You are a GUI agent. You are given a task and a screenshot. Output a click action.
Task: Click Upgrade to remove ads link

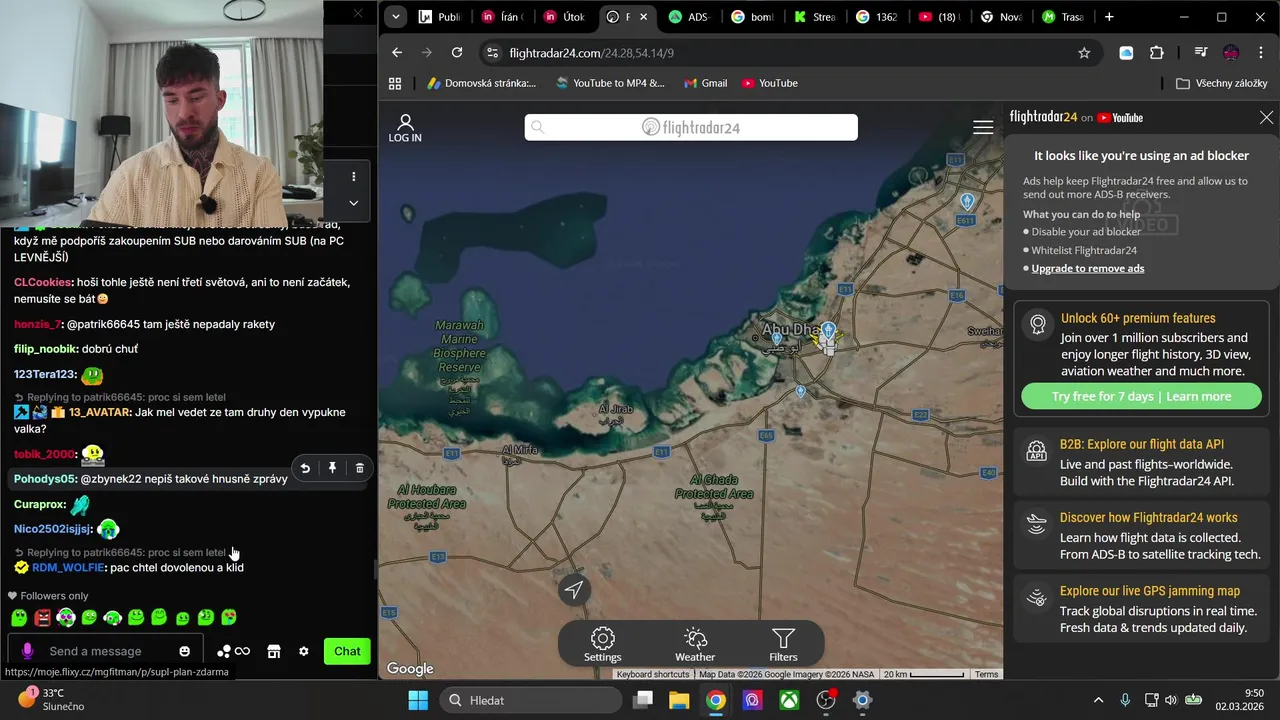click(1088, 268)
